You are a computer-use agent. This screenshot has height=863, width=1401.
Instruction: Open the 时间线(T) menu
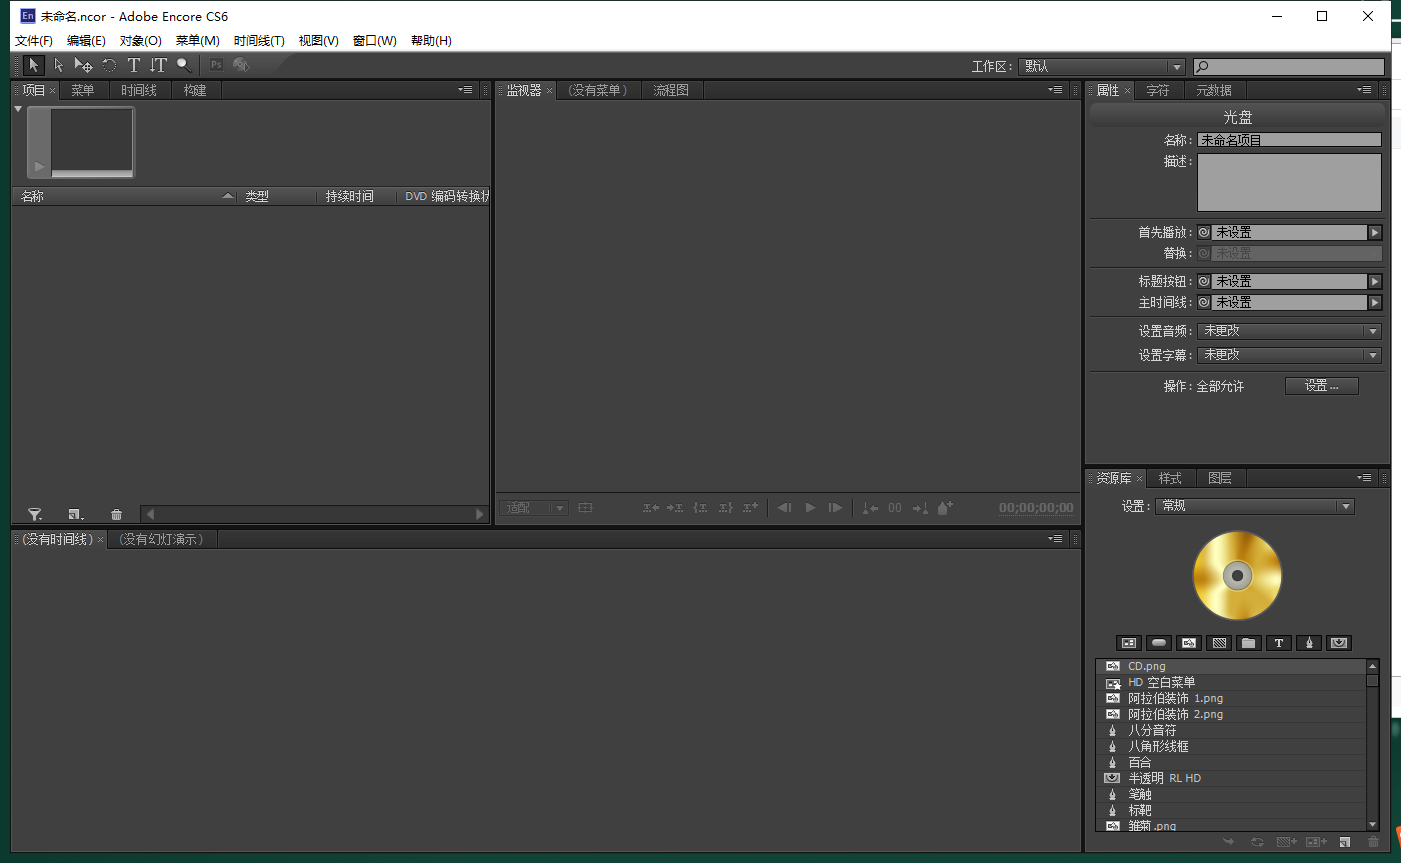(x=259, y=41)
